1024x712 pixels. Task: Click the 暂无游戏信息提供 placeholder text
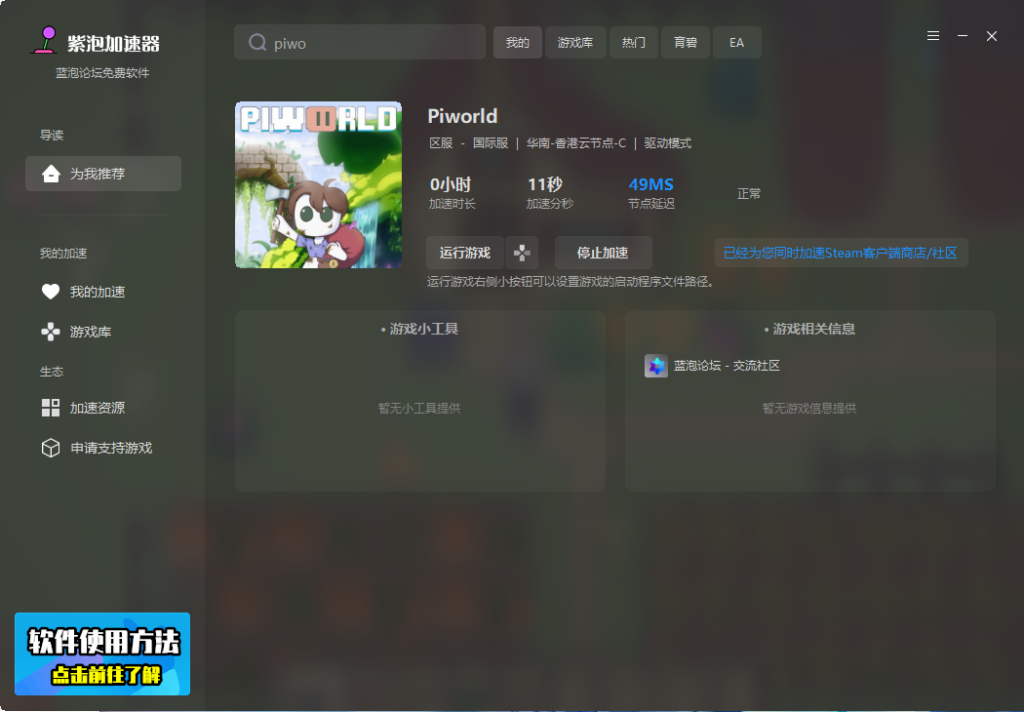coord(809,408)
